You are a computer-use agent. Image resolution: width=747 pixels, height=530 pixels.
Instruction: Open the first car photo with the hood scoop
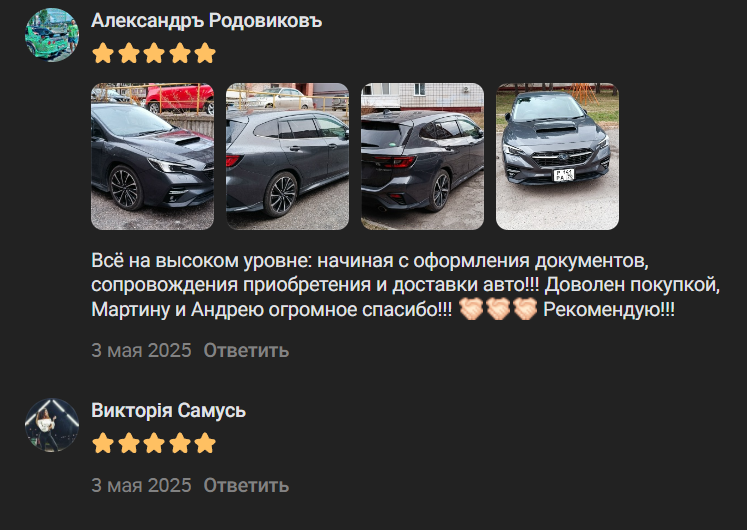click(x=152, y=157)
